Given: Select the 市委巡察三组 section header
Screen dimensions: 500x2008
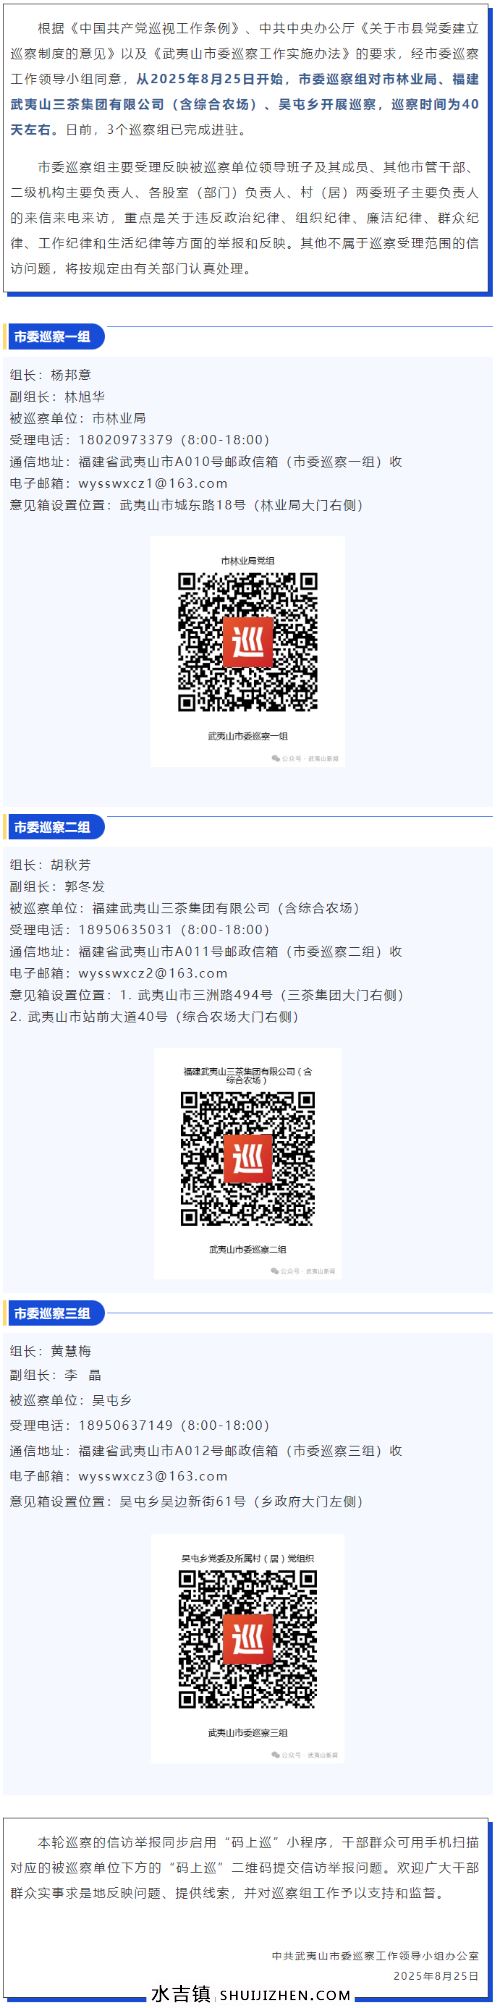Looking at the screenshot, I should tap(53, 1313).
